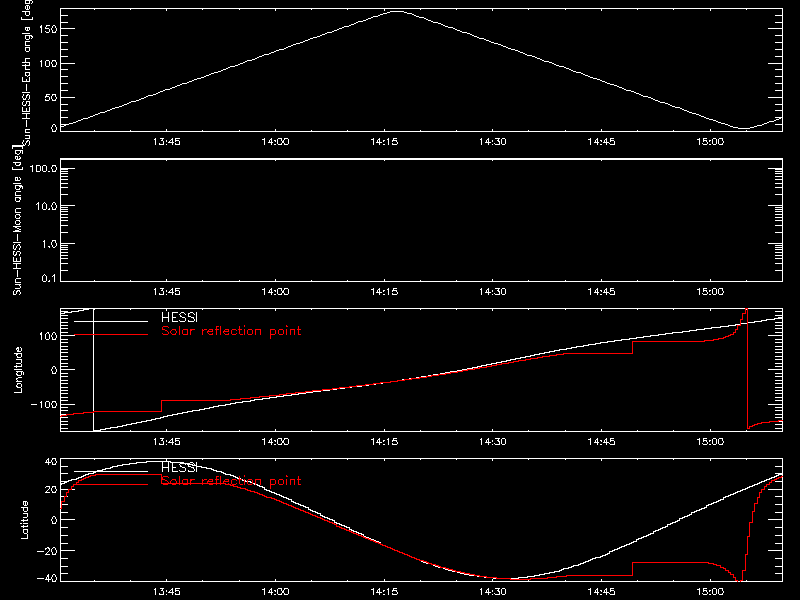
Task: Click 15:00 tick below Latitude plot
Action: [710, 592]
